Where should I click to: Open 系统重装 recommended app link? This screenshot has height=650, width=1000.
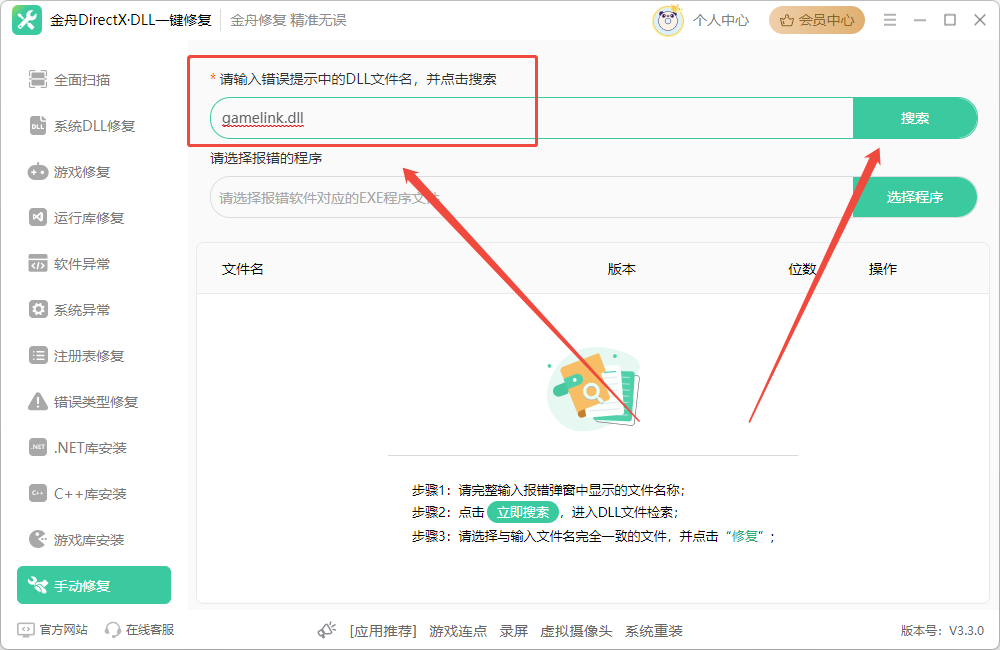pyautogui.click(x=654, y=631)
